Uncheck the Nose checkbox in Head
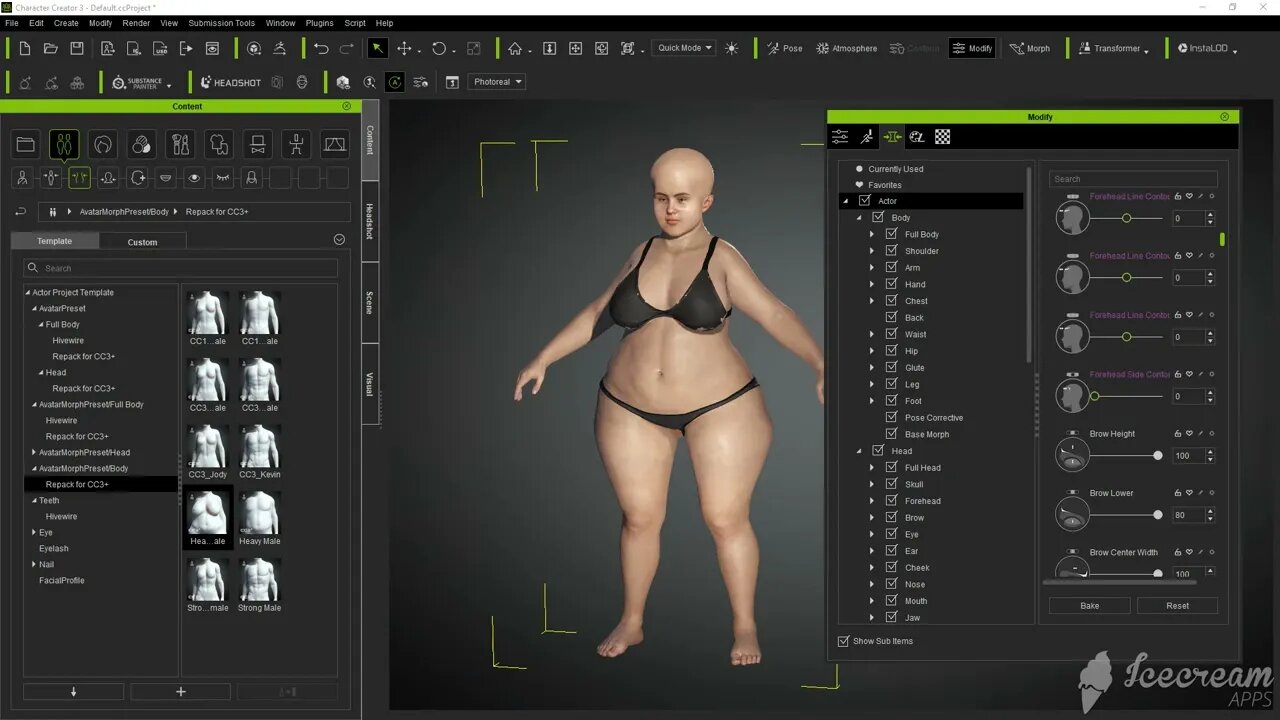The image size is (1280, 720). [x=891, y=584]
